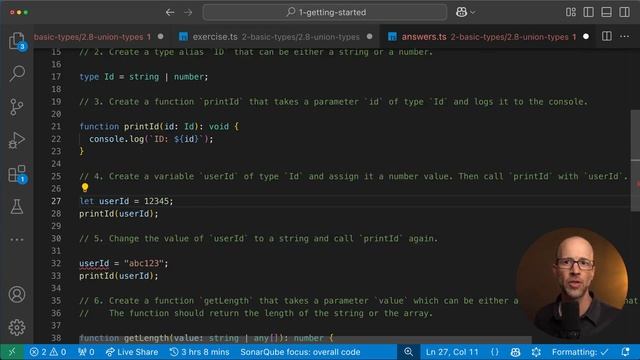Screen dimensions: 640x360
Task: Select the first tab ending in union-types 1
Action: [100, 37]
